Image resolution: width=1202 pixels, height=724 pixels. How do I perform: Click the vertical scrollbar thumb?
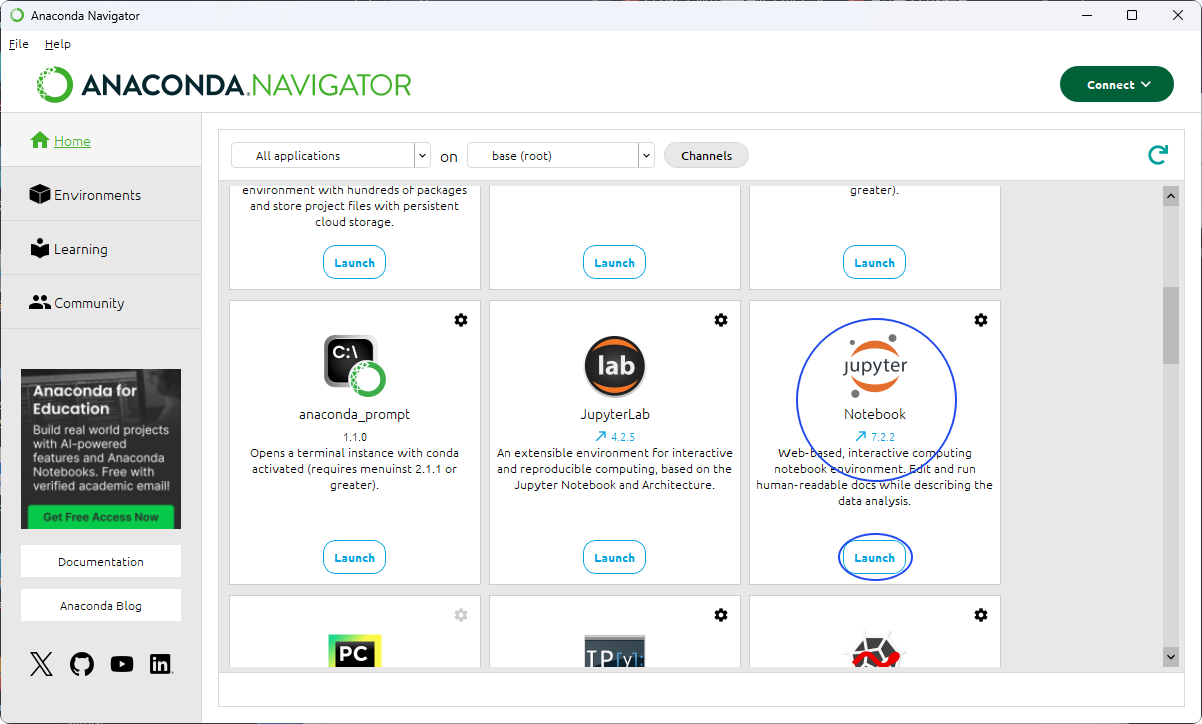(1171, 326)
